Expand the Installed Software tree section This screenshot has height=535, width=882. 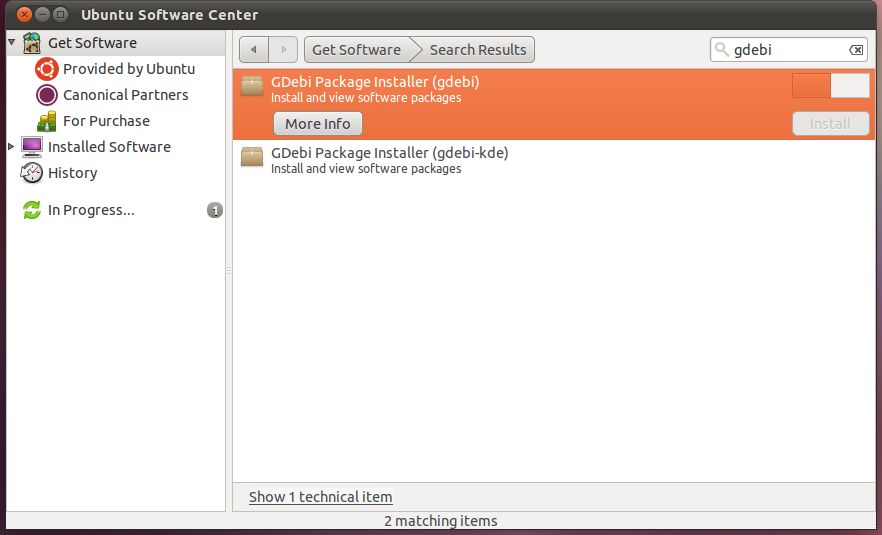click(11, 146)
